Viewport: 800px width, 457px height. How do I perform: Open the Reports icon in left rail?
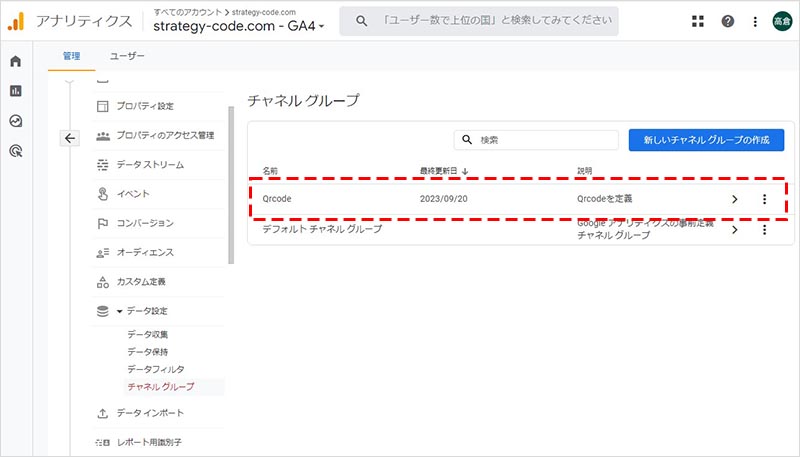click(15, 91)
